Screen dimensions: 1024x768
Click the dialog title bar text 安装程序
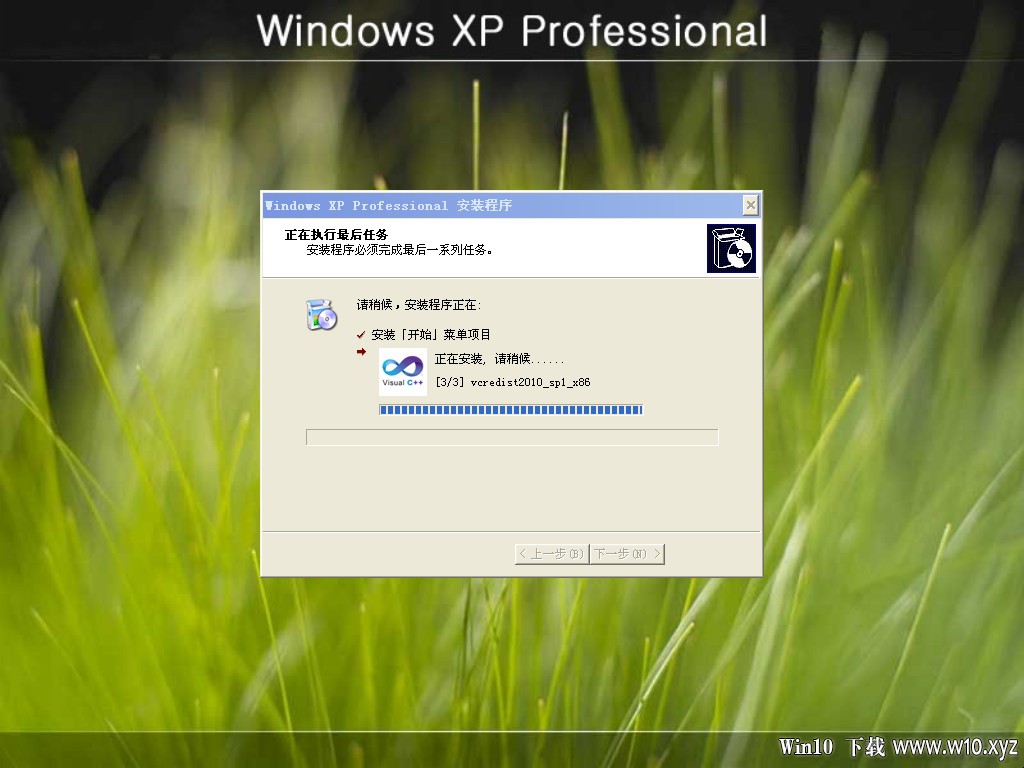click(484, 206)
